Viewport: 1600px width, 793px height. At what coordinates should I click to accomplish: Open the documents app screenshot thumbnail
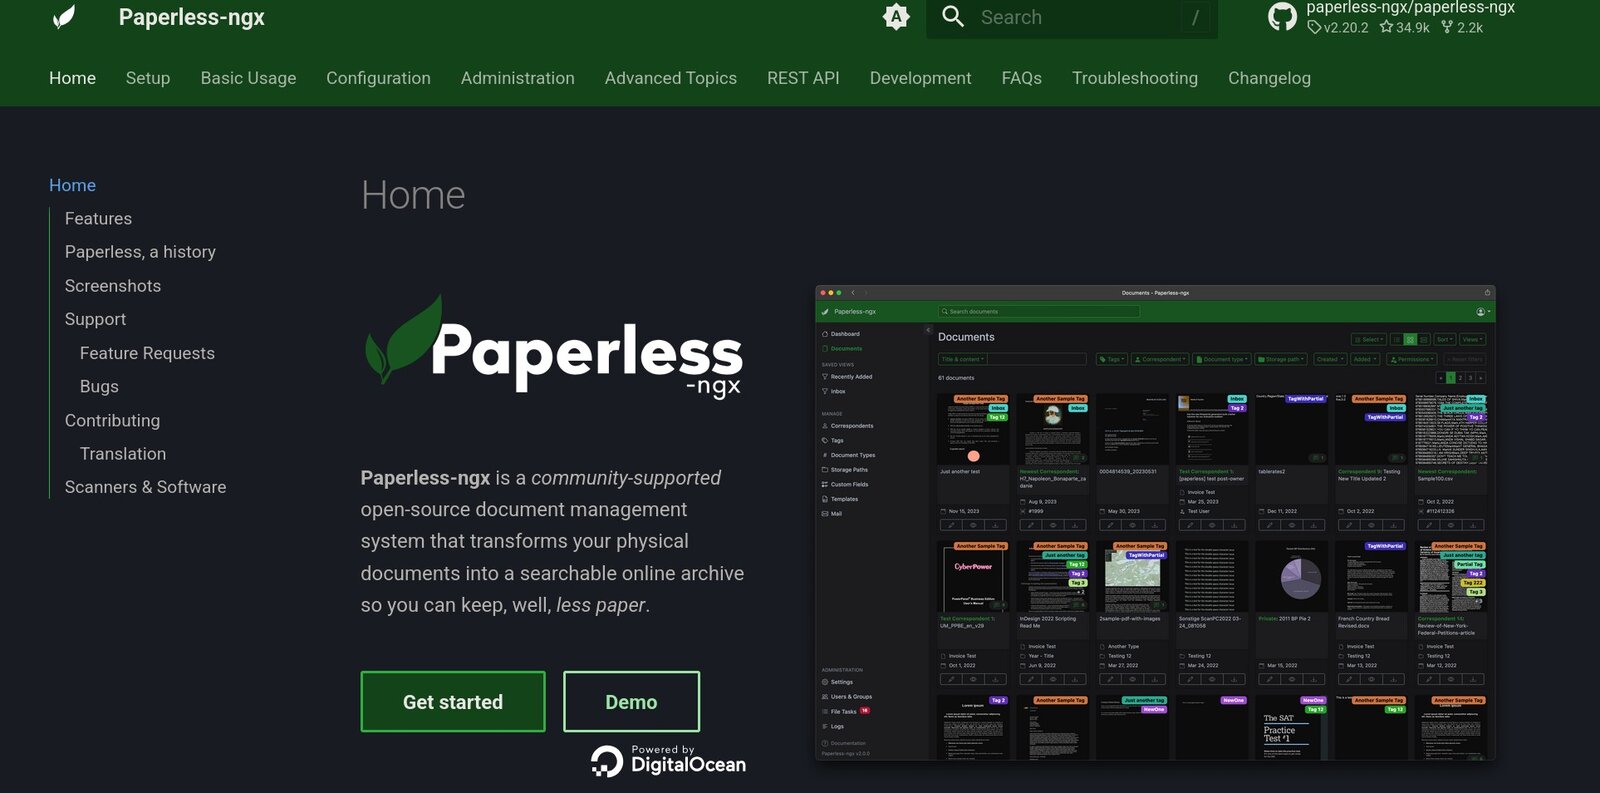click(1155, 523)
